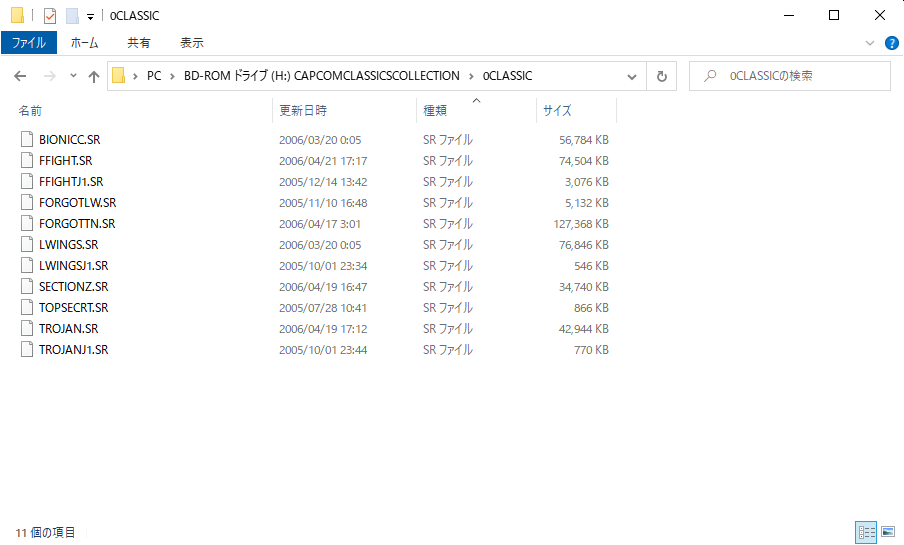Select the BIONICC.SR file
Screen dimensions: 904x545
(x=70, y=140)
